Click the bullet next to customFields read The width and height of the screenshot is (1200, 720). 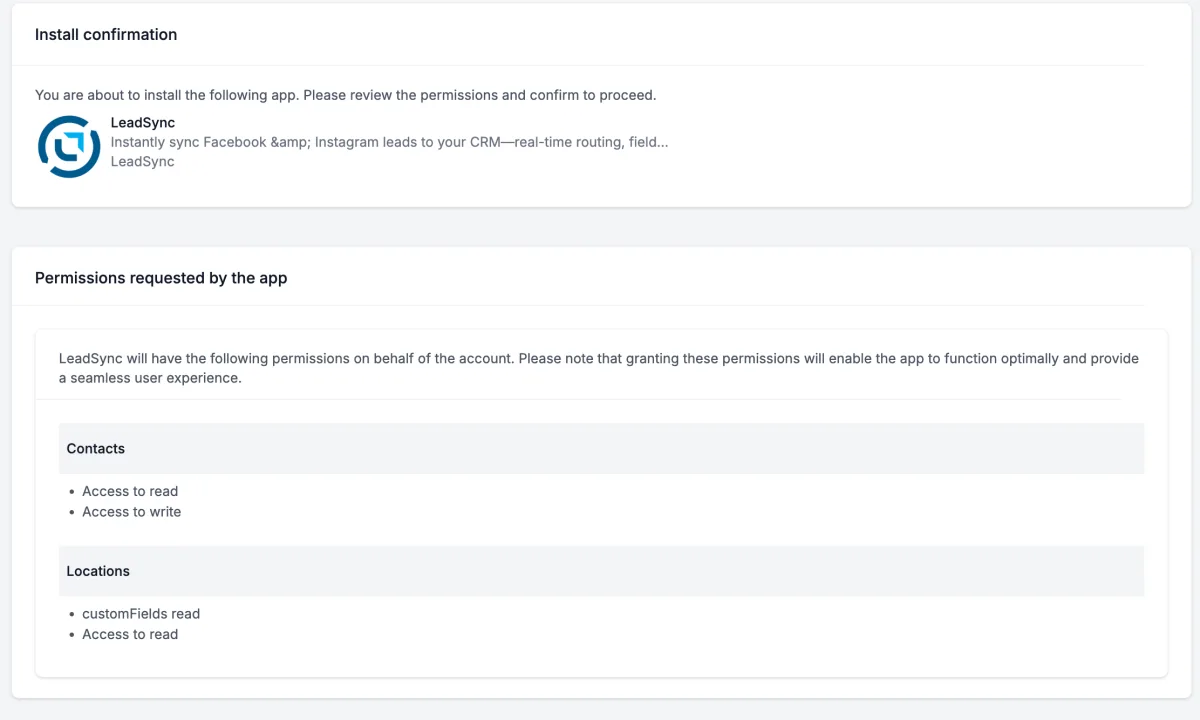pyautogui.click(x=72, y=615)
